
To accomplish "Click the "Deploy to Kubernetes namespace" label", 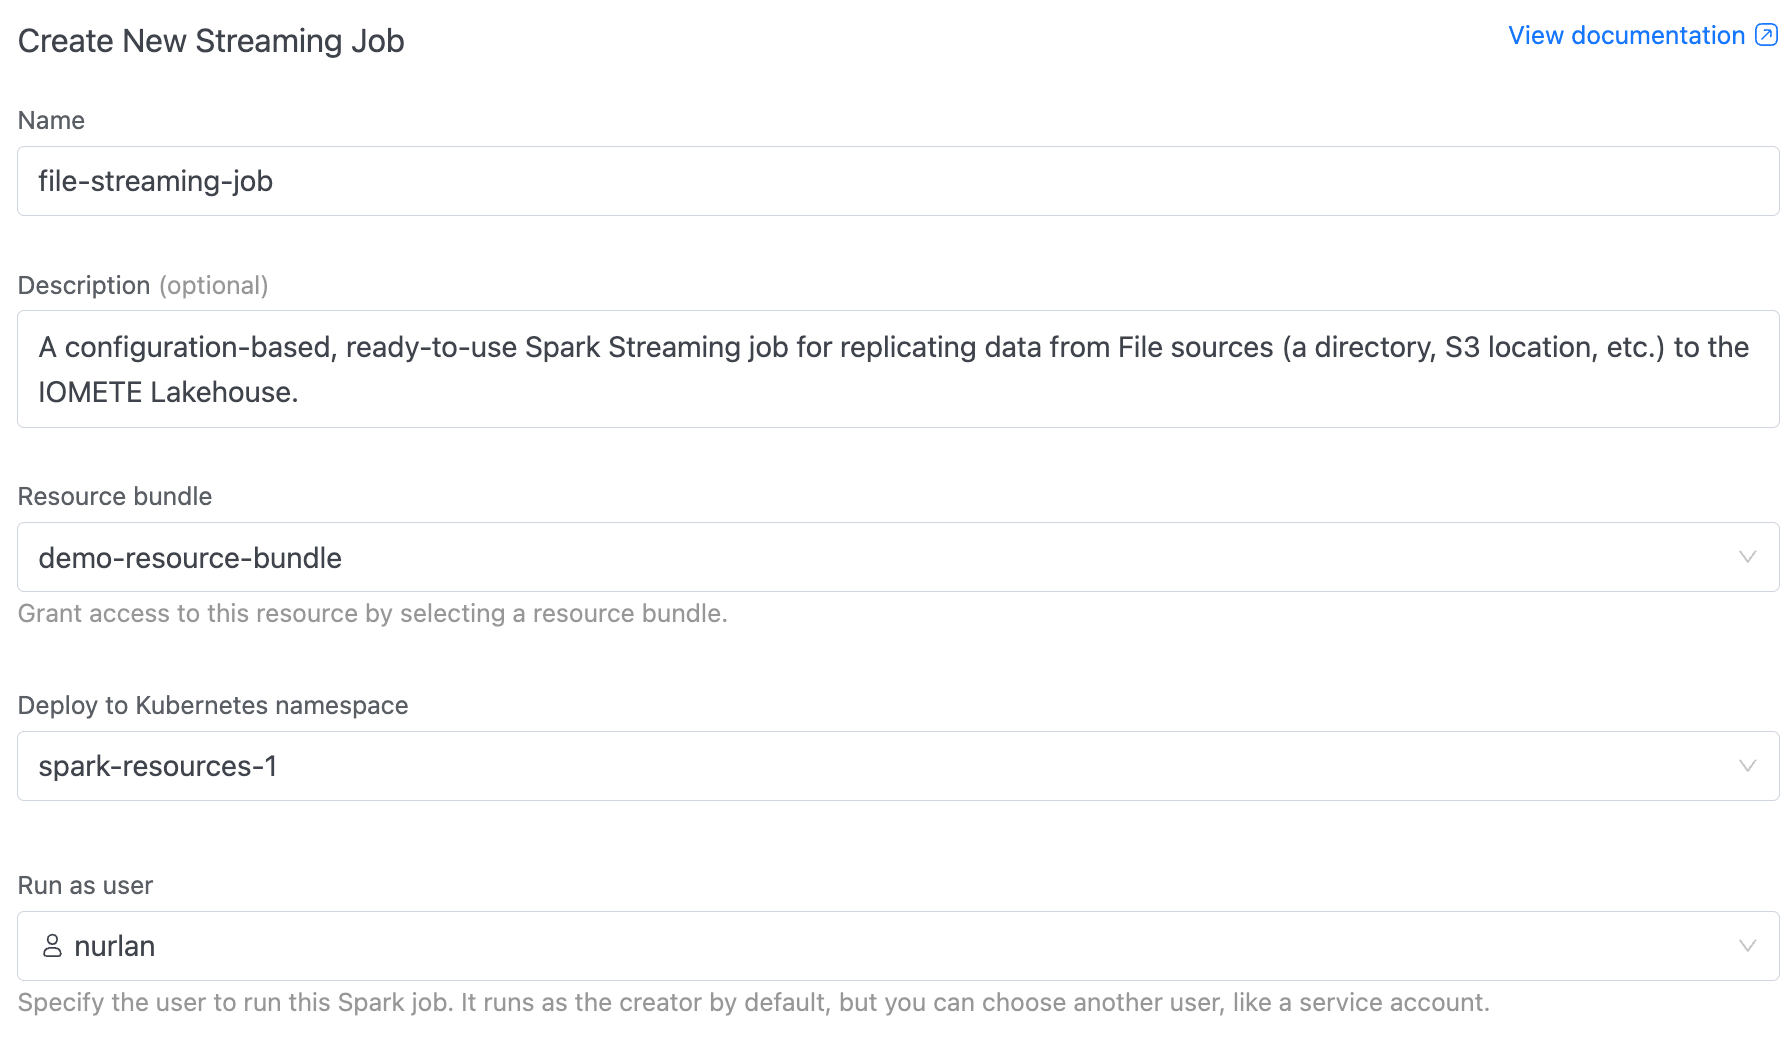I will [213, 706].
